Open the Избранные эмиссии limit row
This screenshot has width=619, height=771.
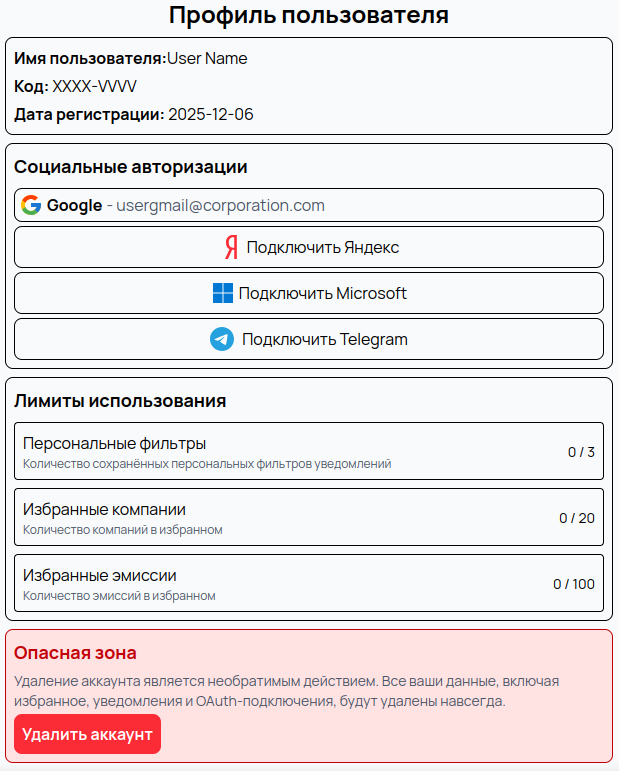pyautogui.click(x=309, y=583)
